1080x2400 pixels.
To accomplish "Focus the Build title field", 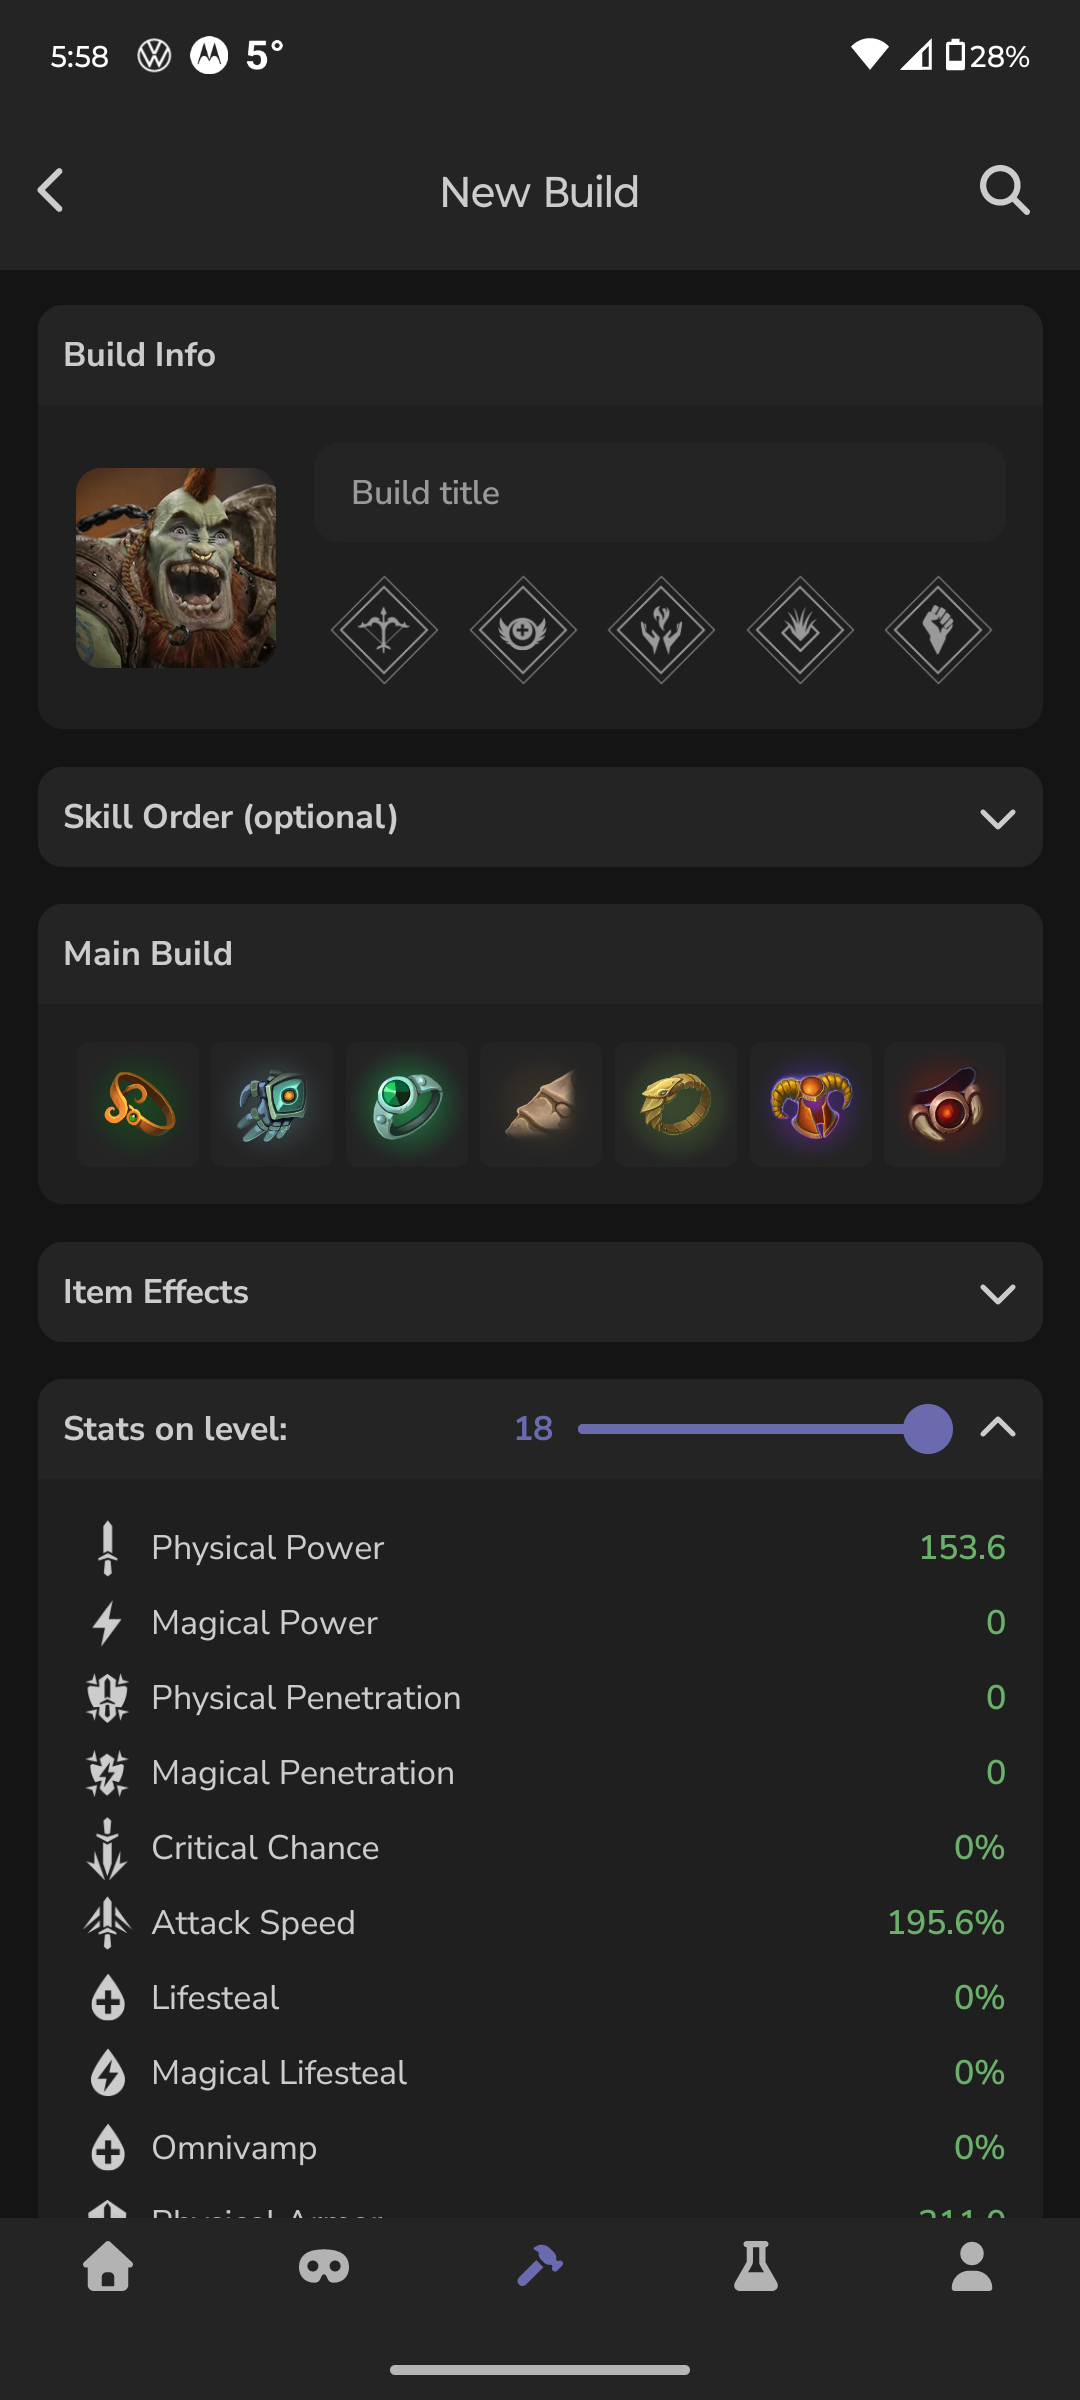I will point(660,493).
